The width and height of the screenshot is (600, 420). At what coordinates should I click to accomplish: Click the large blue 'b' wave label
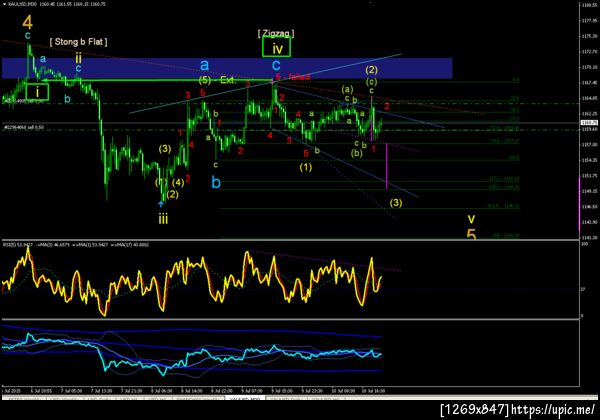coord(216,182)
